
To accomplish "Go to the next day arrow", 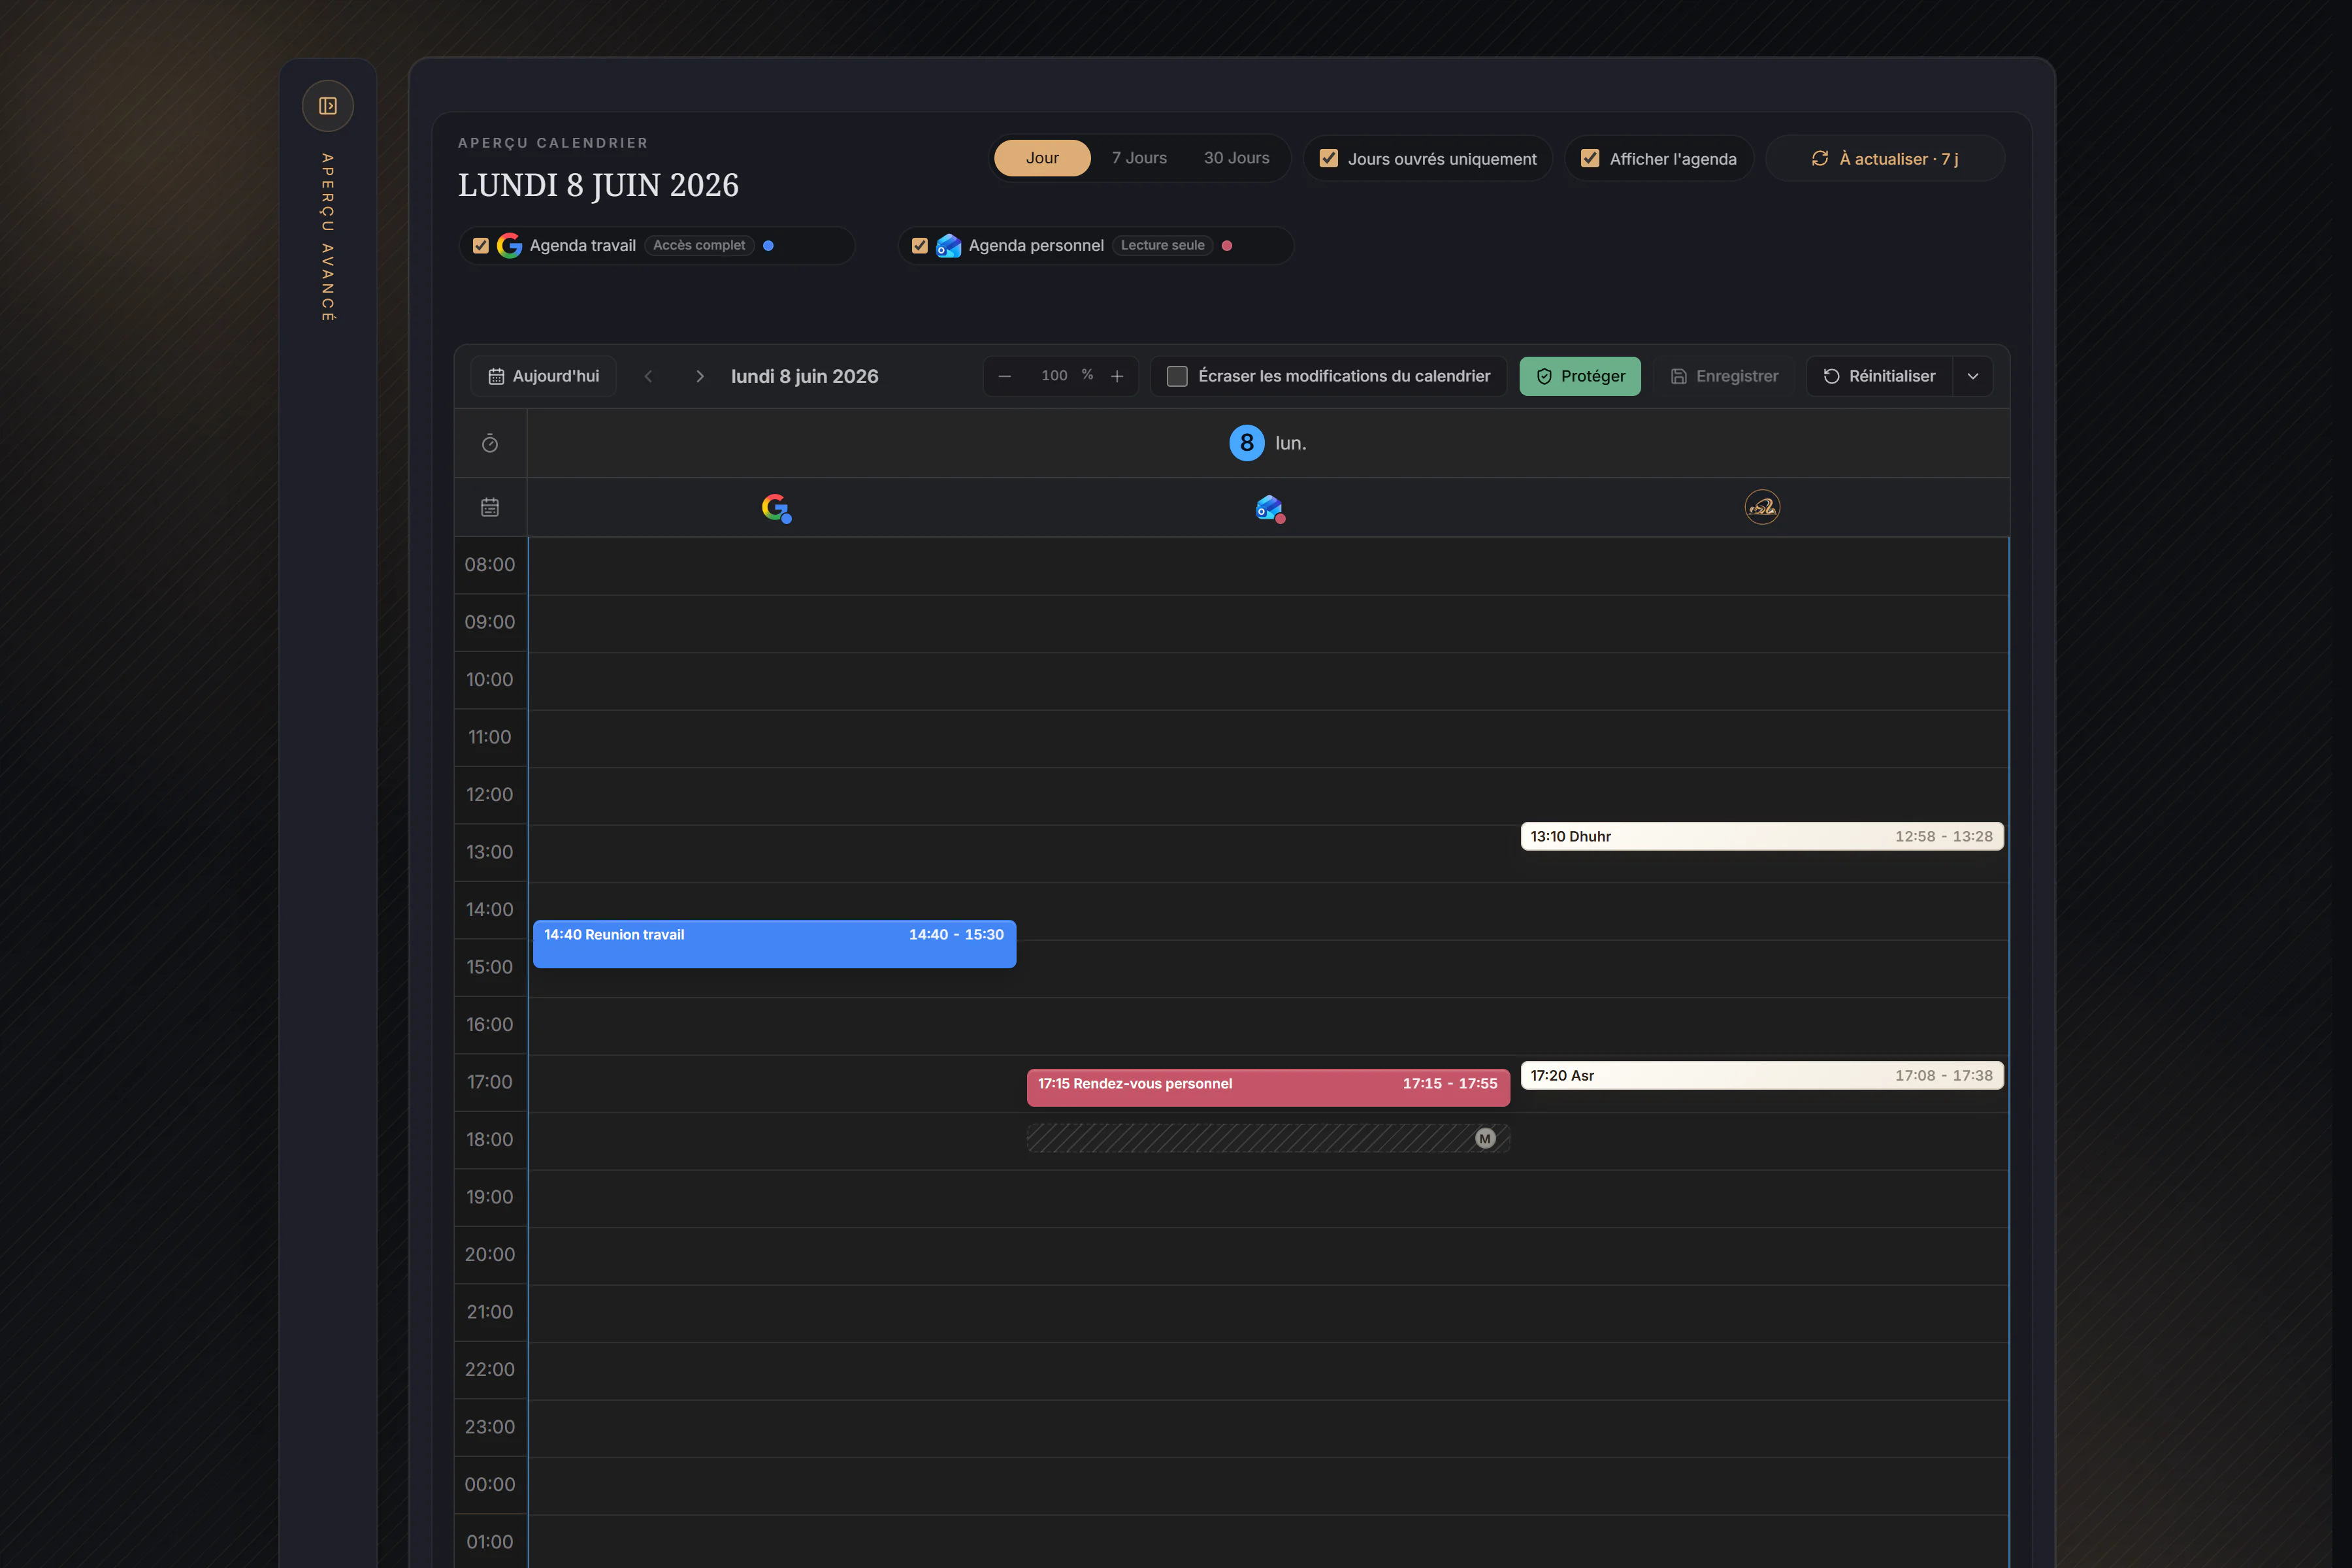I will pos(700,376).
